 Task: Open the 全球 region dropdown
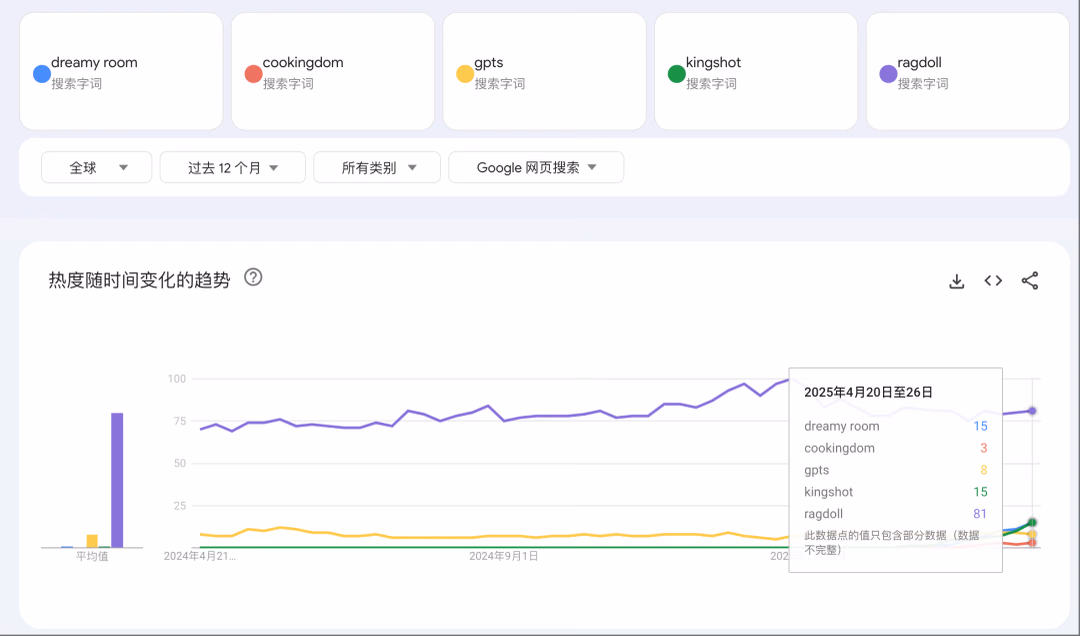tap(96, 167)
